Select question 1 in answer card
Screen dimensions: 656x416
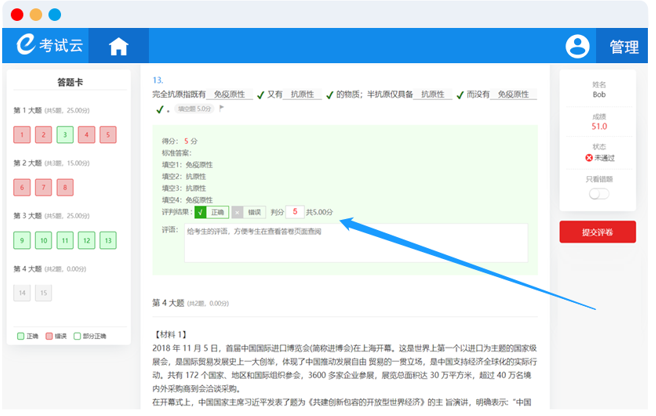[x=21, y=134]
